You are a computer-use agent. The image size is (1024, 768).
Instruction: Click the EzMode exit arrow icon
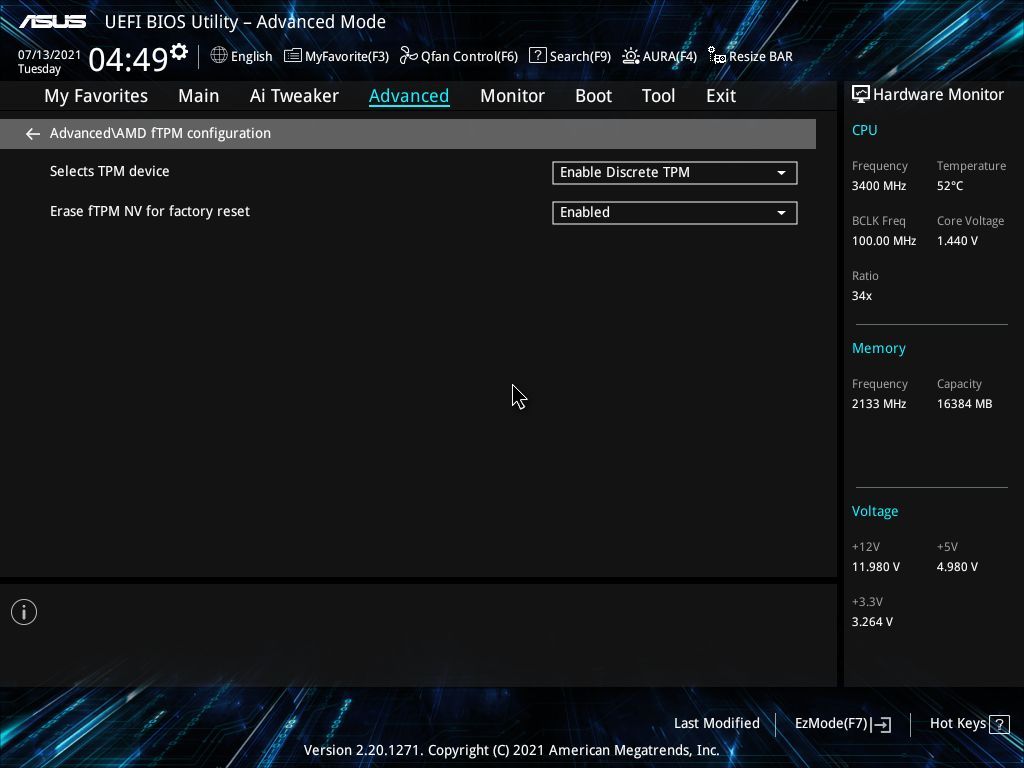click(882, 724)
